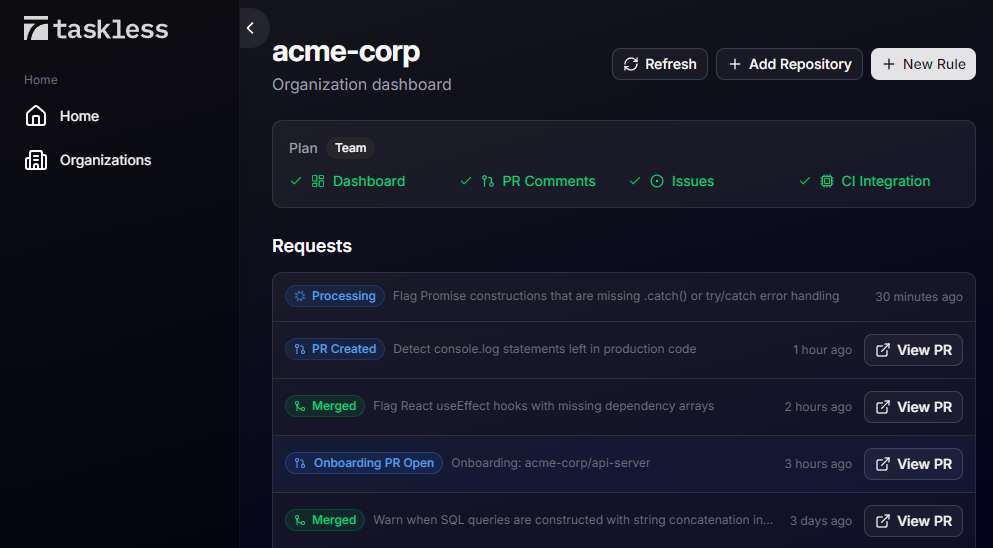Collapse the sidebar with the chevron button
This screenshot has height=548, width=993.
click(252, 28)
